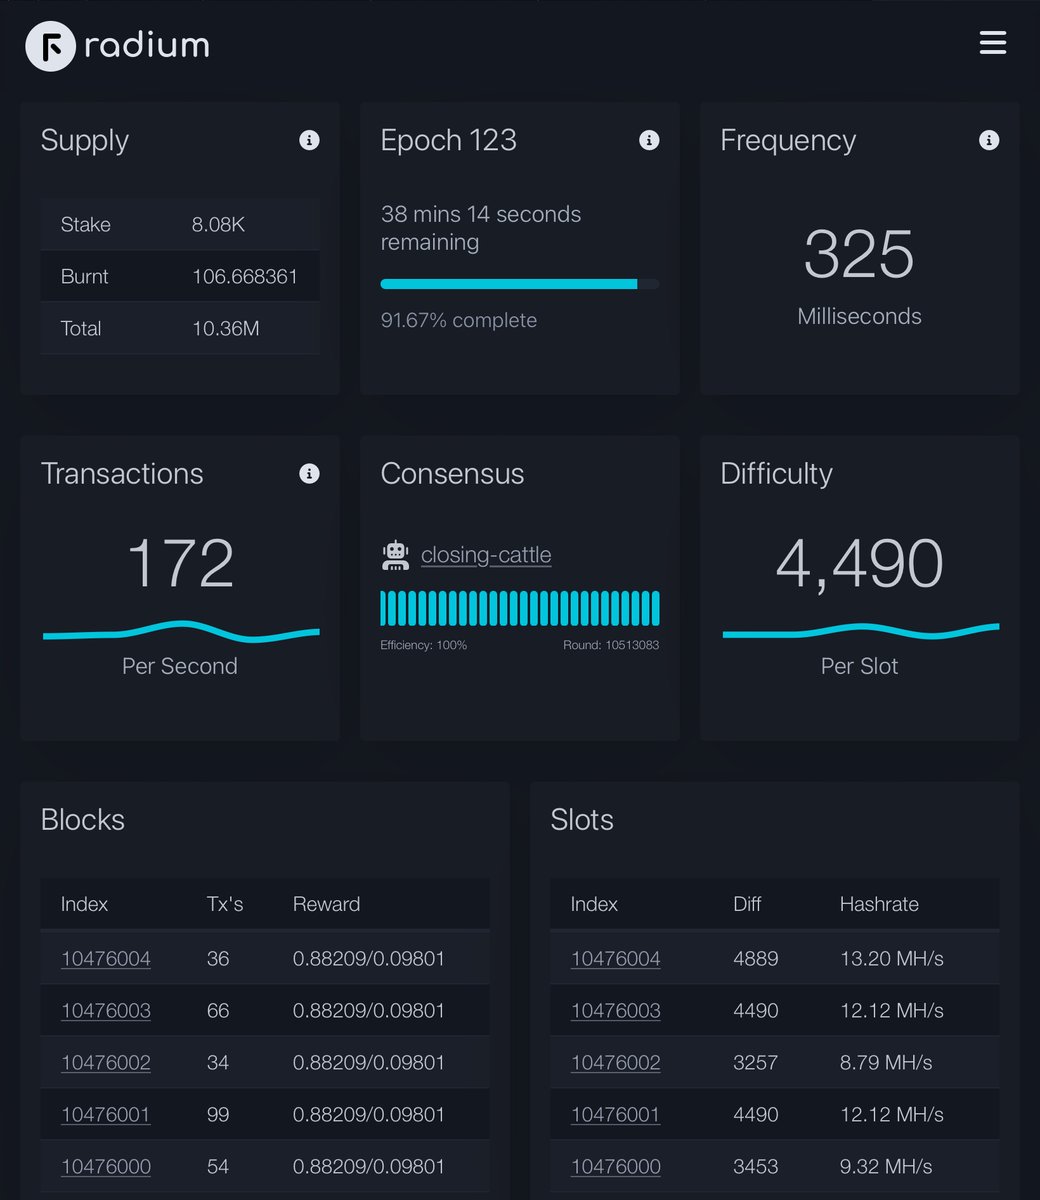Click the Slots Index column header
This screenshot has height=1200, width=1040.
point(594,904)
